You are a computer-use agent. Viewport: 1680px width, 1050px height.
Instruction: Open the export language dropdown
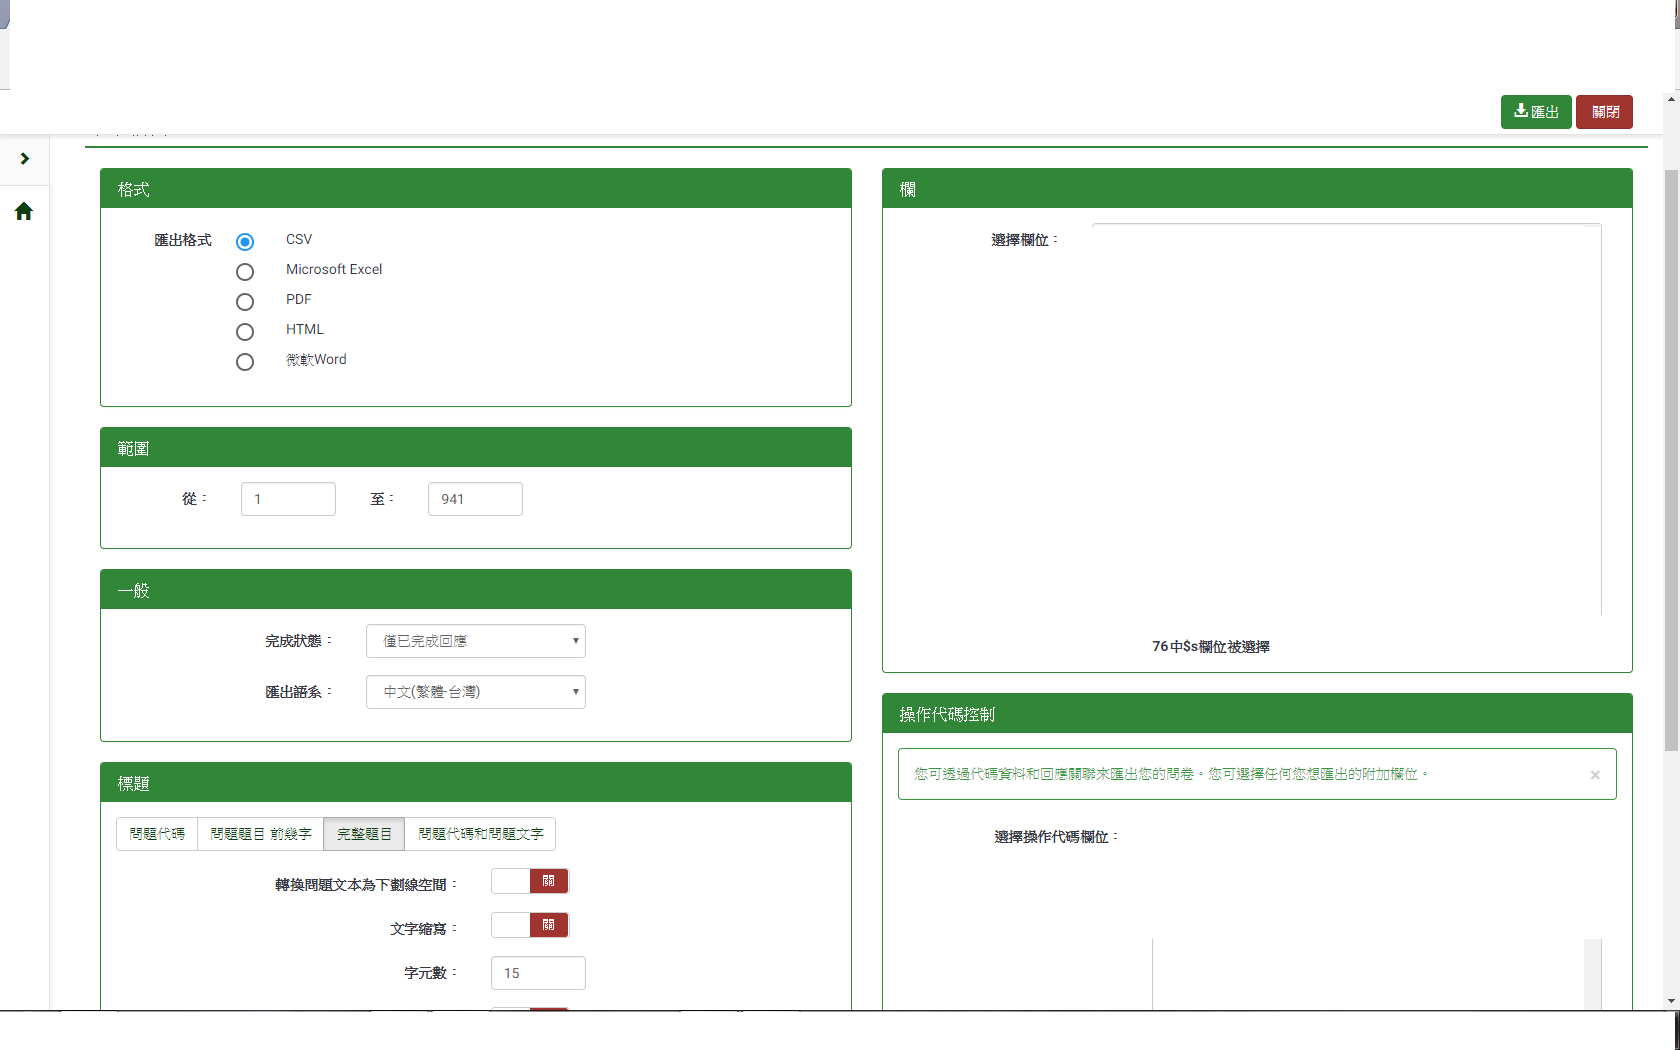[475, 692]
